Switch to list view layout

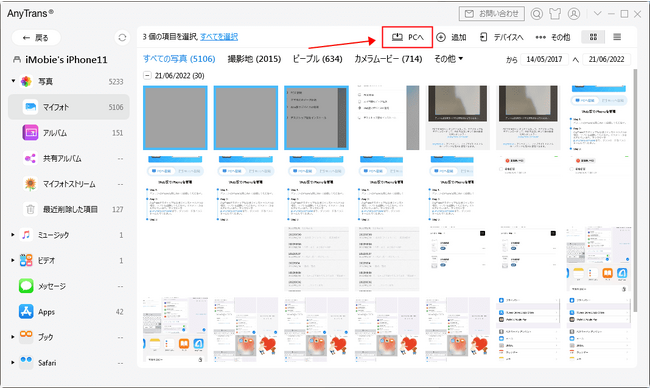point(617,37)
